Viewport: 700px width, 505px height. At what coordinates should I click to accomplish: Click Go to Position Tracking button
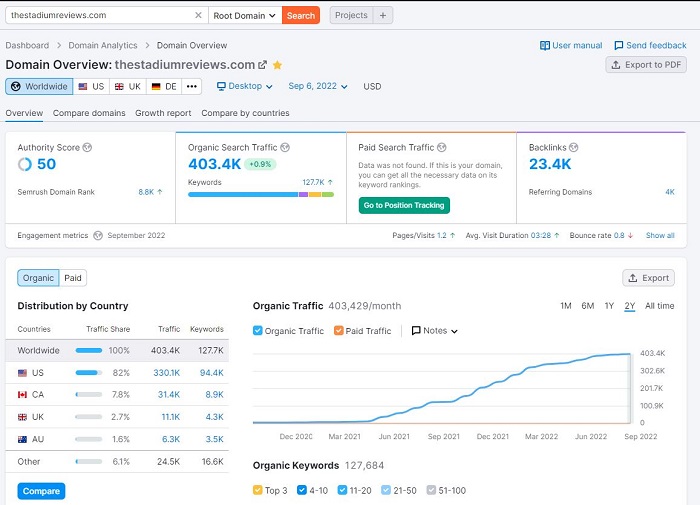point(404,205)
